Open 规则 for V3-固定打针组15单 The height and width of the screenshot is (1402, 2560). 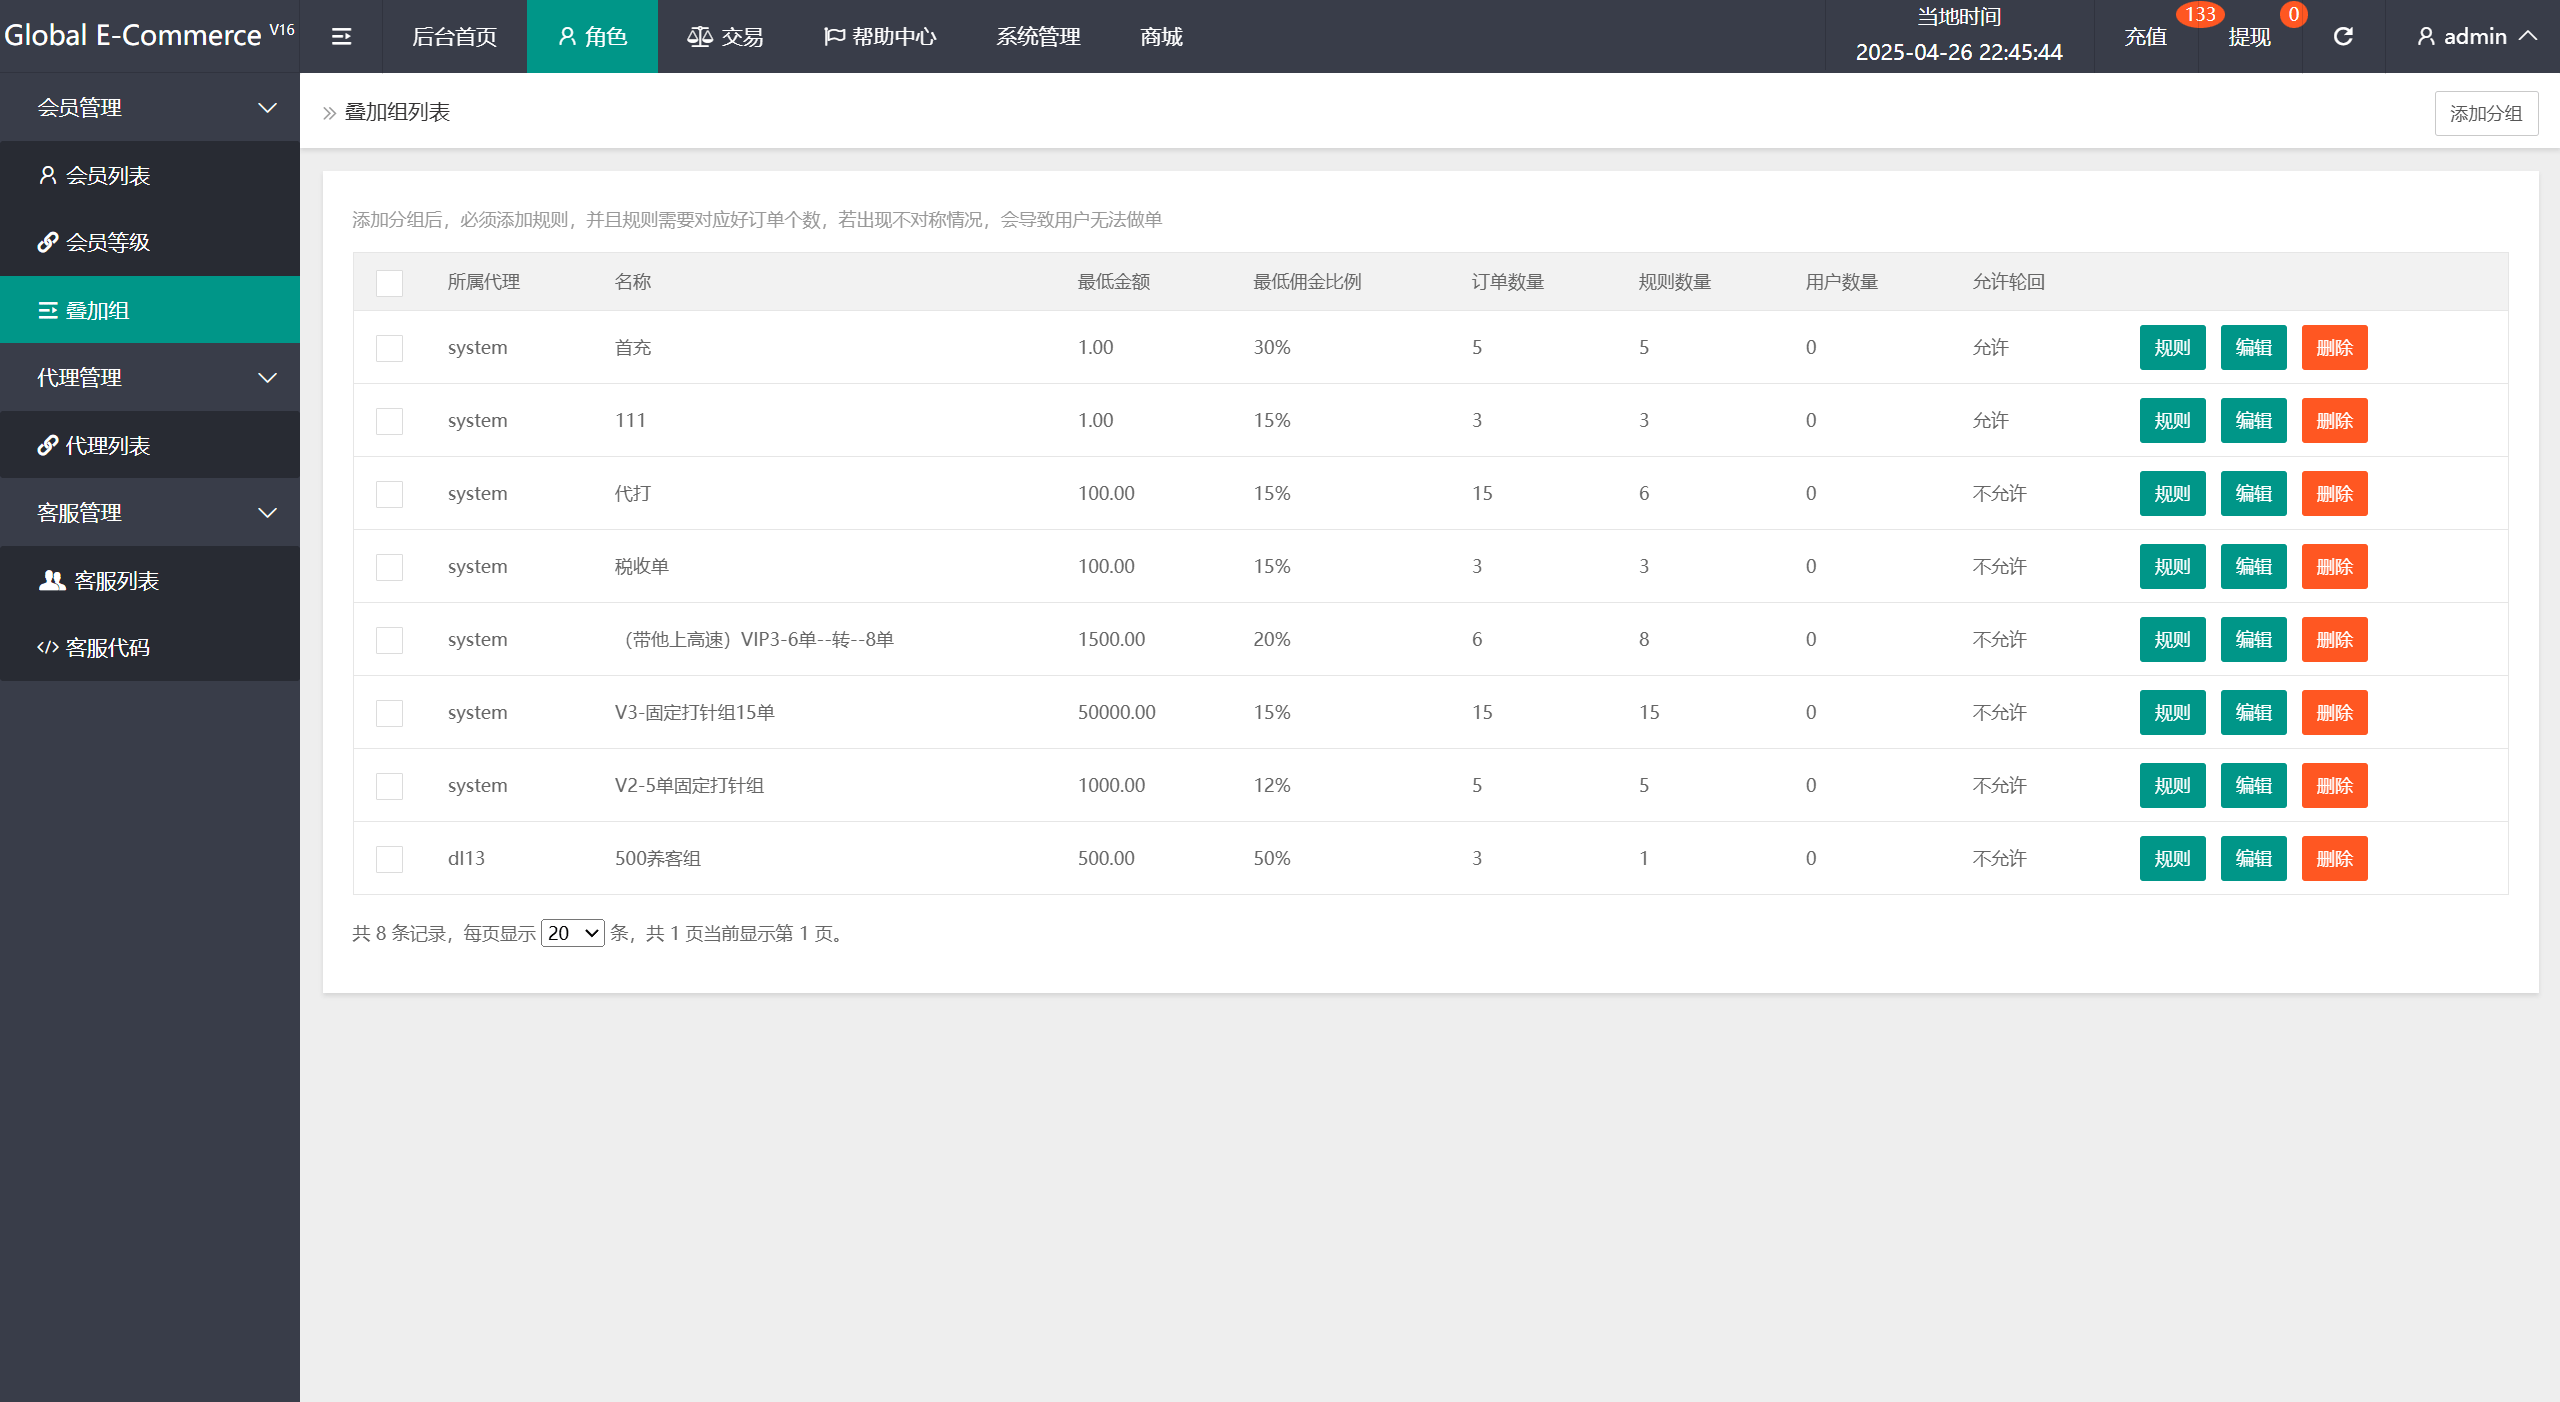click(2172, 713)
